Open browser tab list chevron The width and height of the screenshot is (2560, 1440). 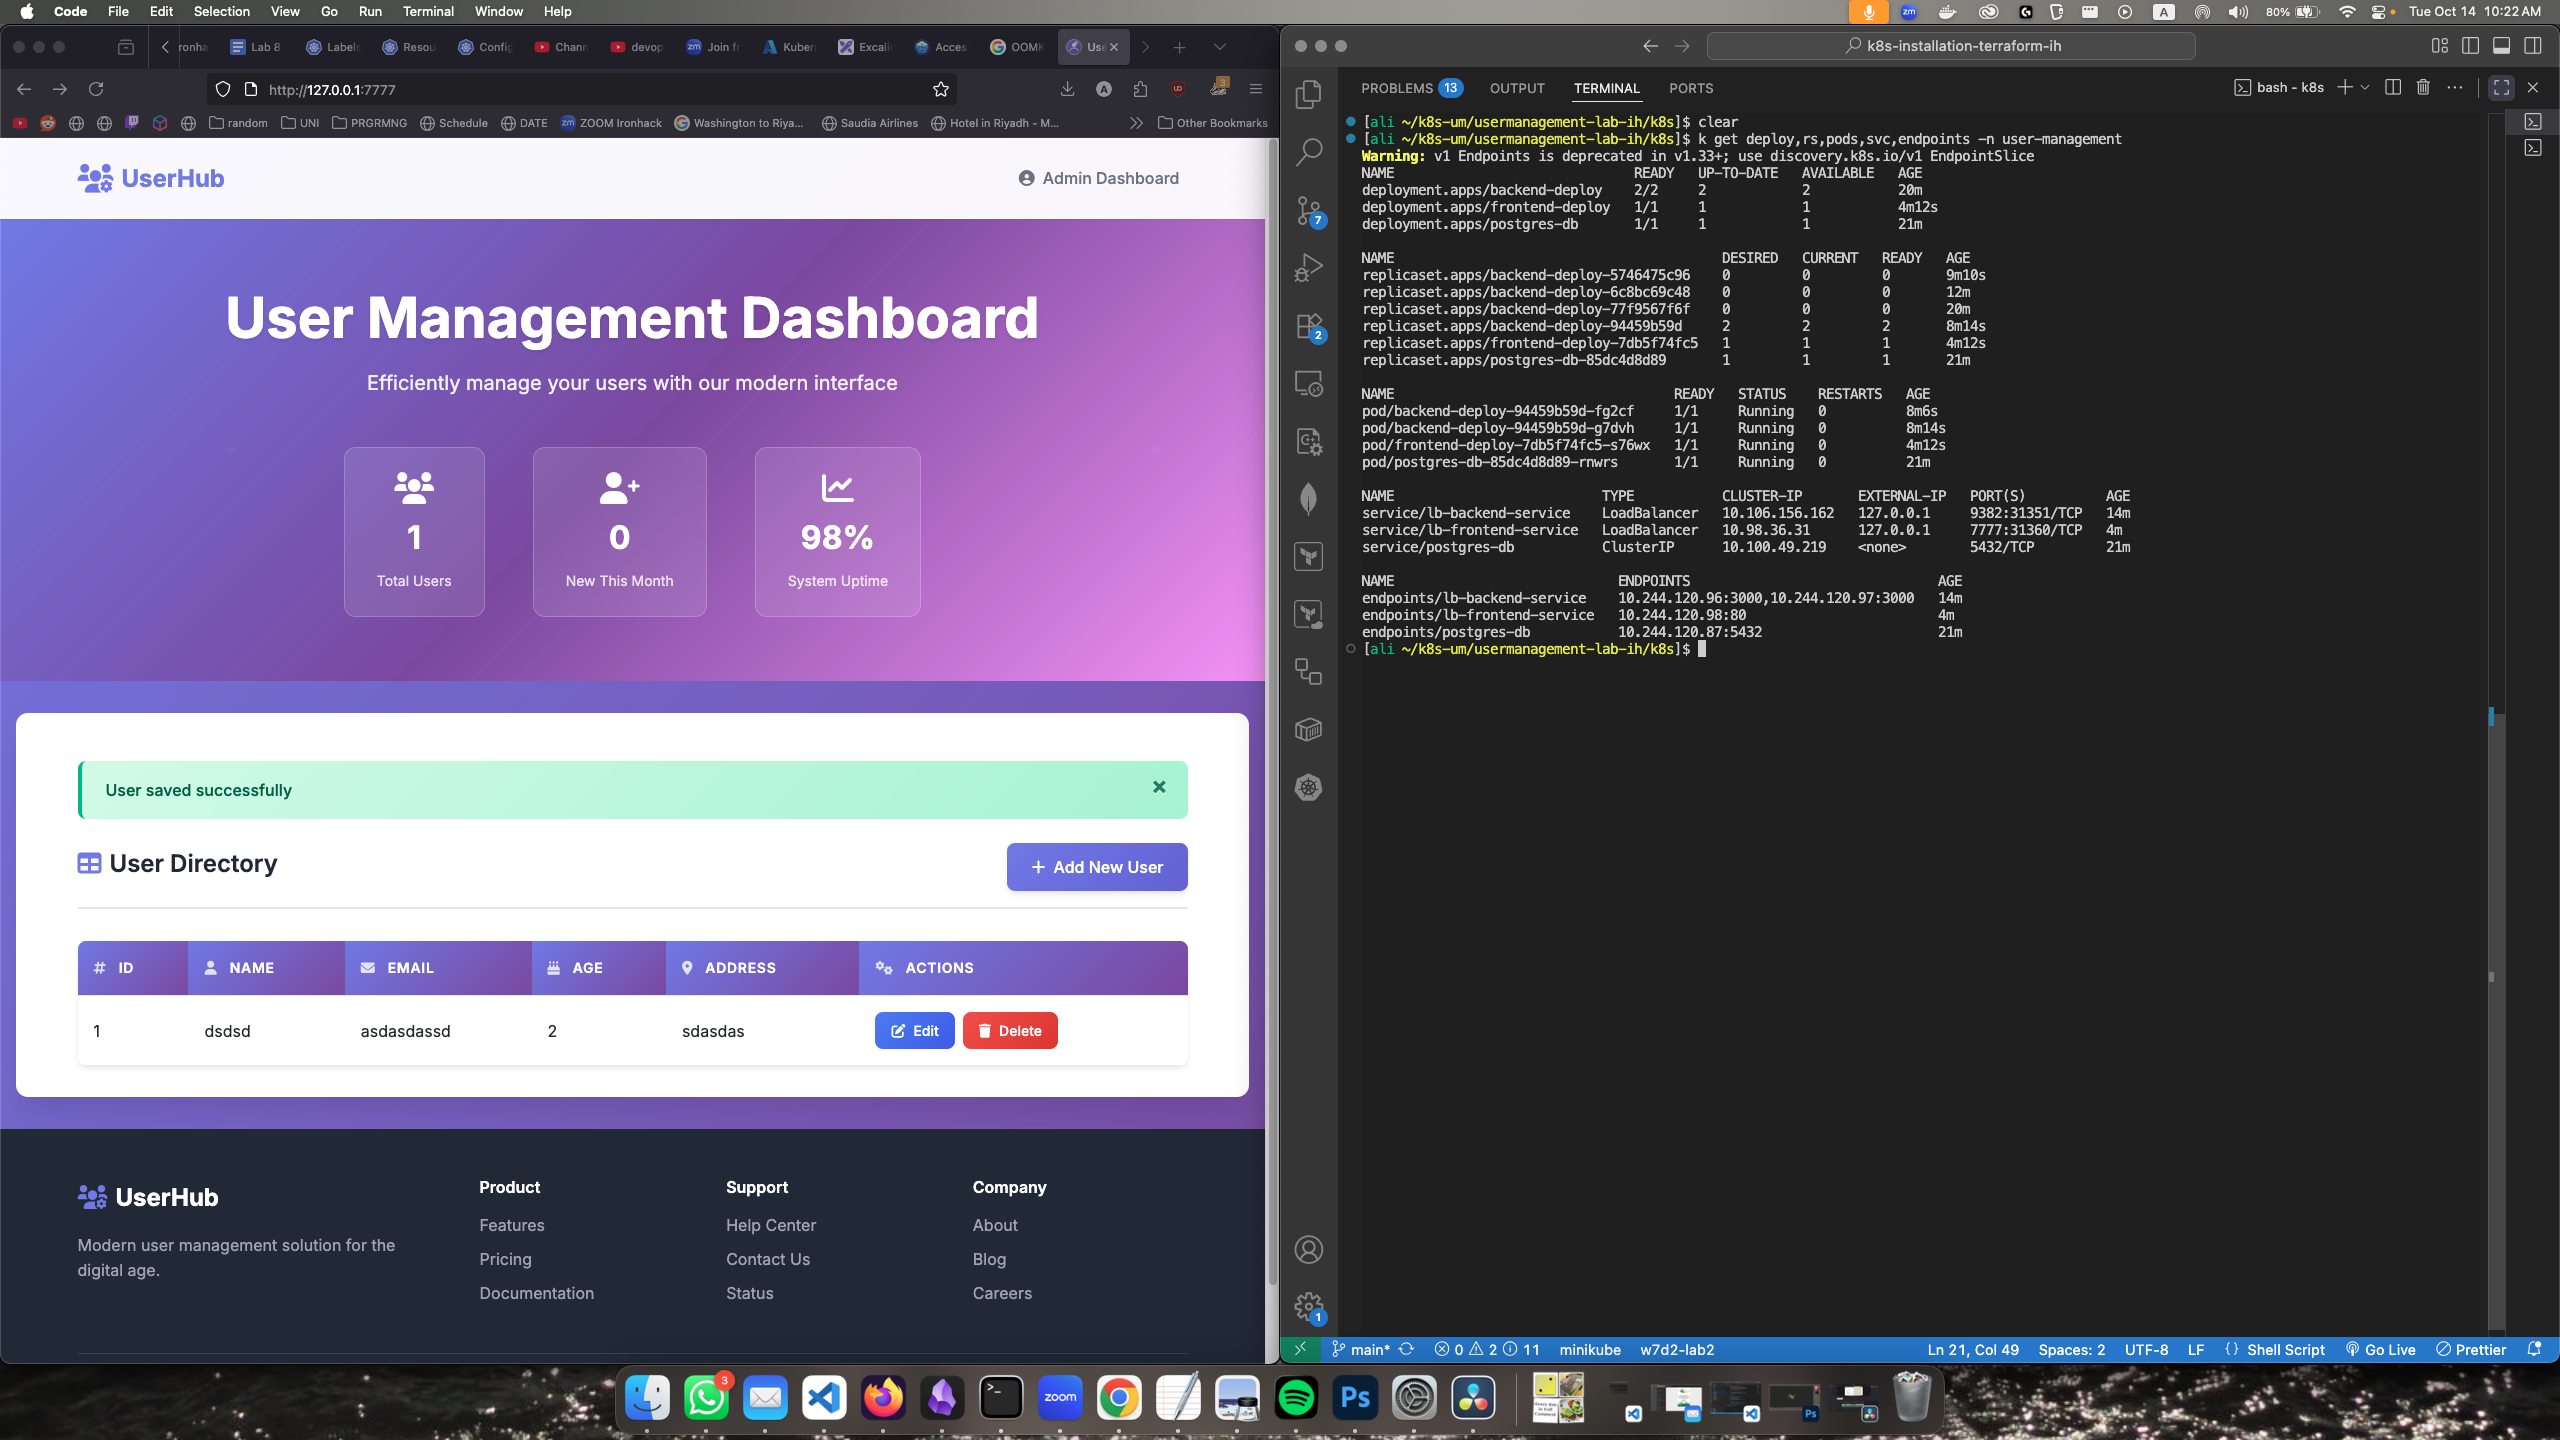coord(1219,47)
